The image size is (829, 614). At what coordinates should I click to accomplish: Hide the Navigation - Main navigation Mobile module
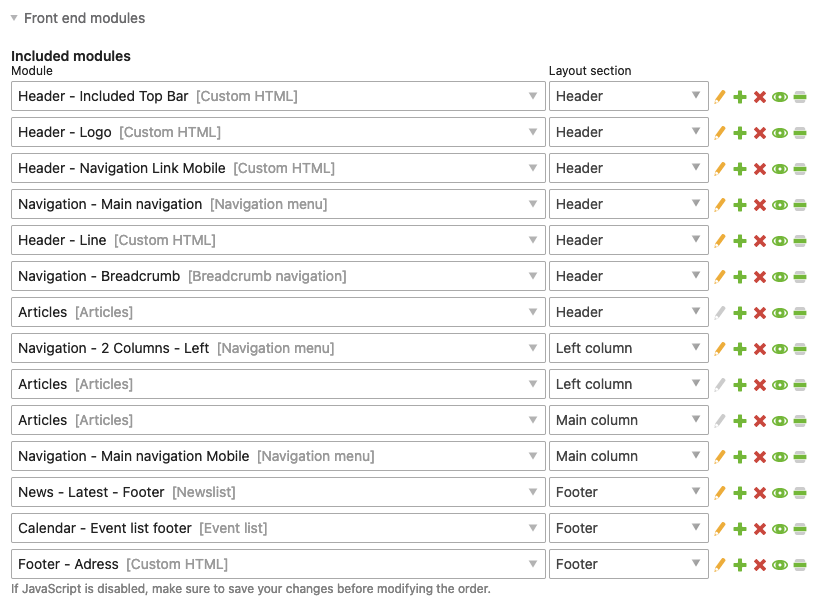(x=780, y=456)
